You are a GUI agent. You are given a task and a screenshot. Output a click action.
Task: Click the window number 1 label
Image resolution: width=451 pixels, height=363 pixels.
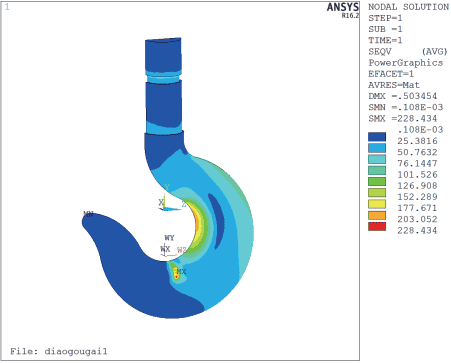coord(7,7)
